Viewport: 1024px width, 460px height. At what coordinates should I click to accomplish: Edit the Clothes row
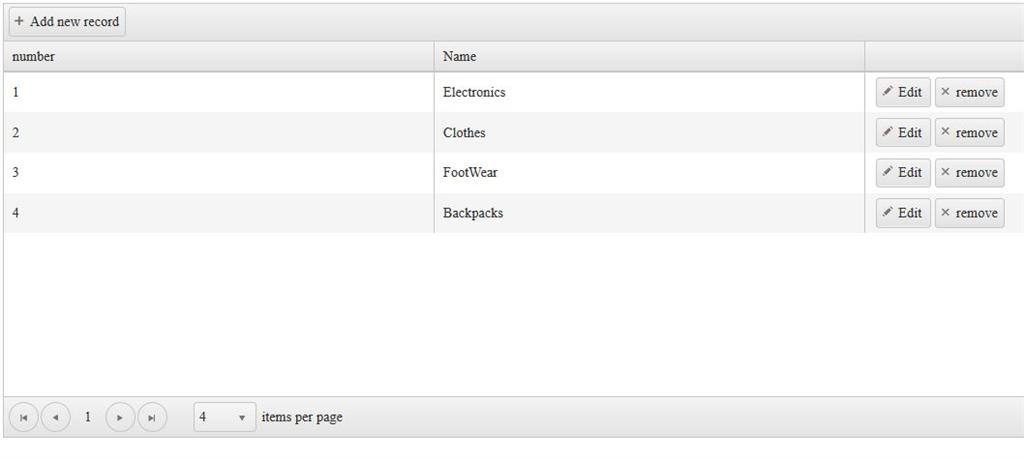(x=902, y=132)
